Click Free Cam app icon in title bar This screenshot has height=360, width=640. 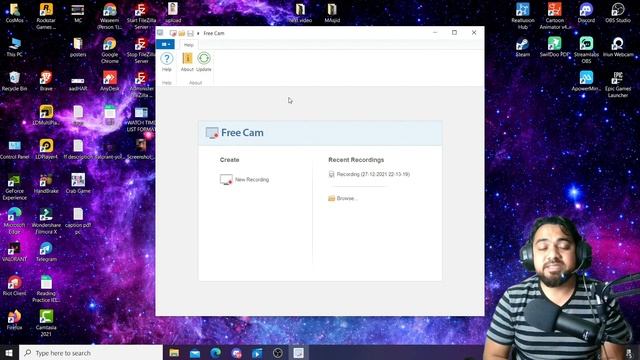click(160, 33)
